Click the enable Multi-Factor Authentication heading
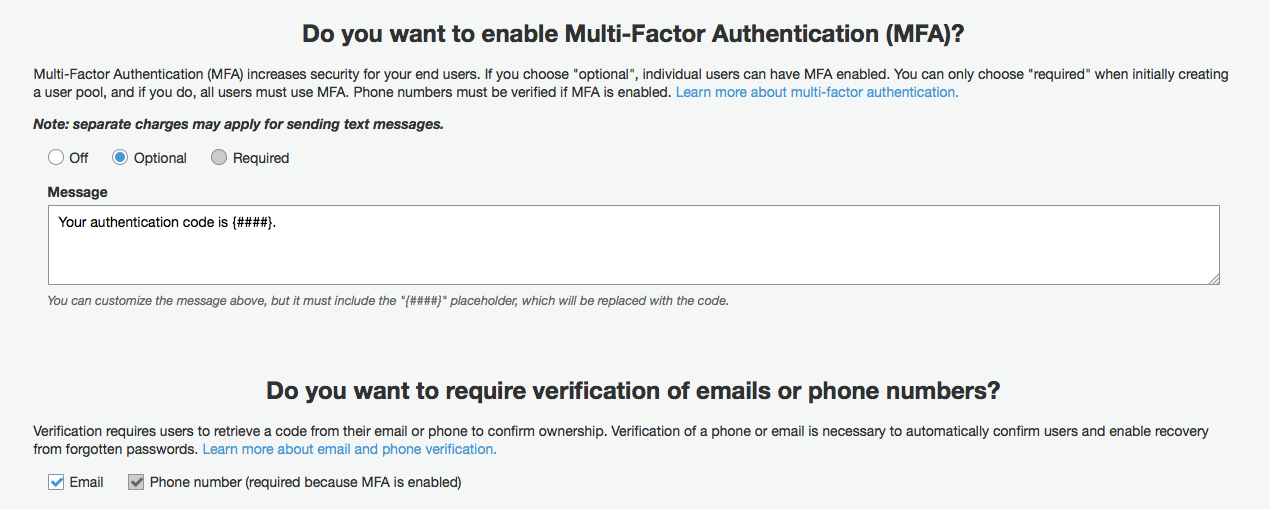 634,33
